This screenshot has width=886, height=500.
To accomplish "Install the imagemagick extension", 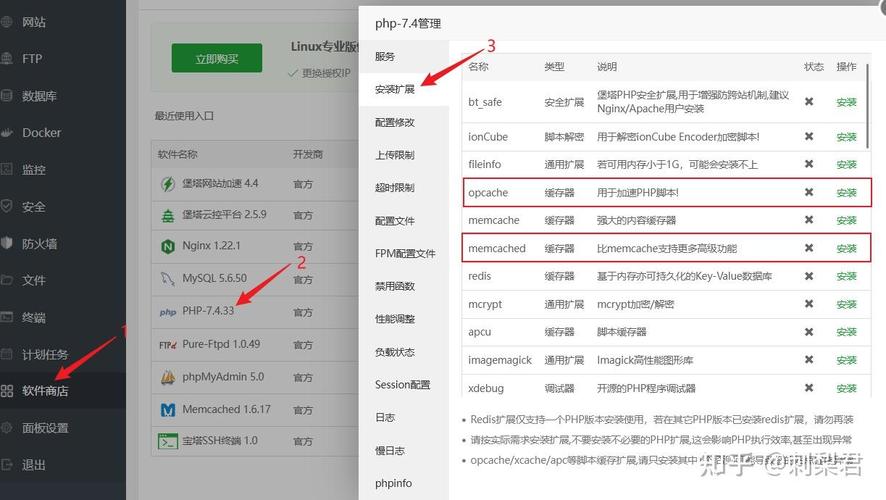I will tap(846, 360).
